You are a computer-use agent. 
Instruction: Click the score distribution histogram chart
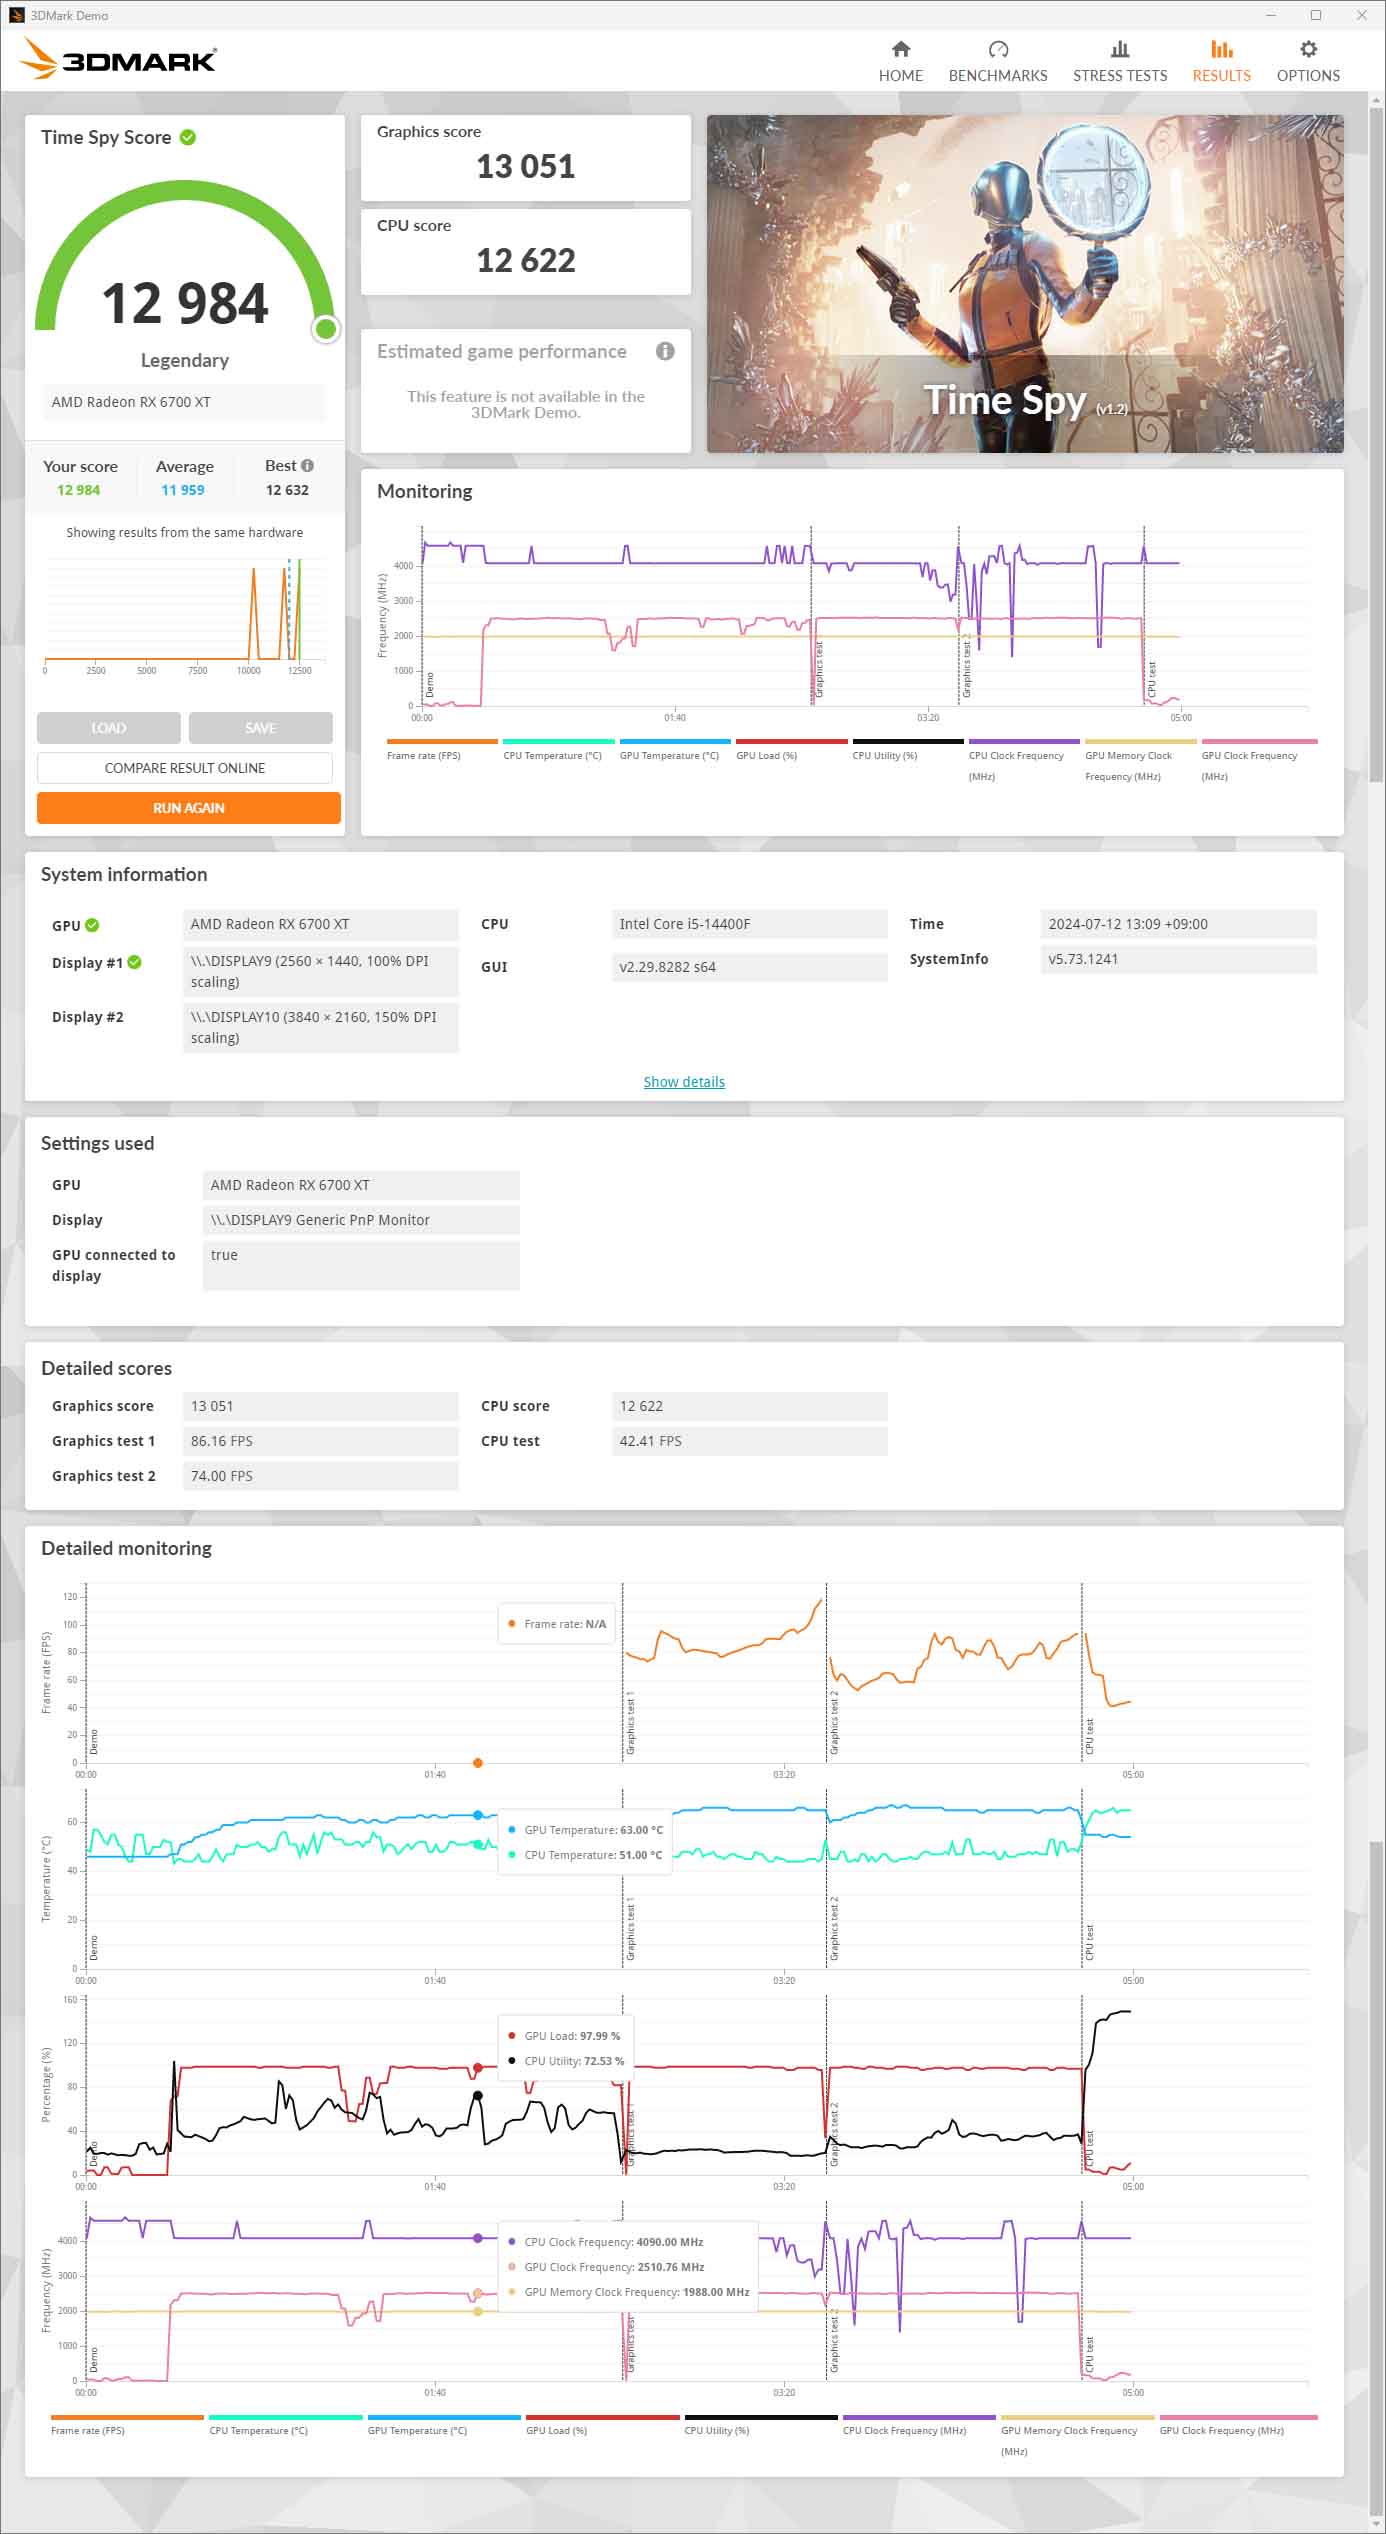coord(185,615)
